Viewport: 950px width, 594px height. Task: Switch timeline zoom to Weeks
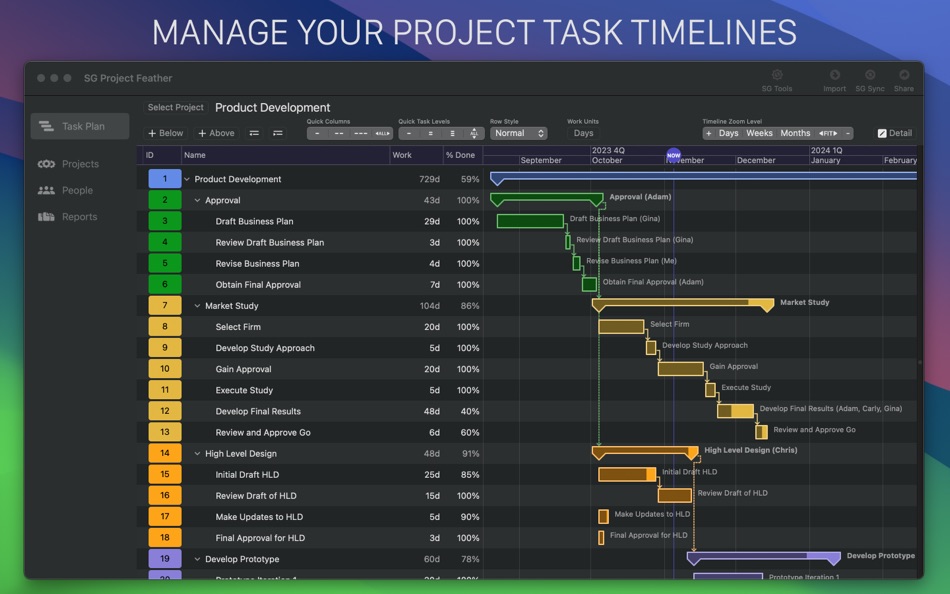click(759, 133)
